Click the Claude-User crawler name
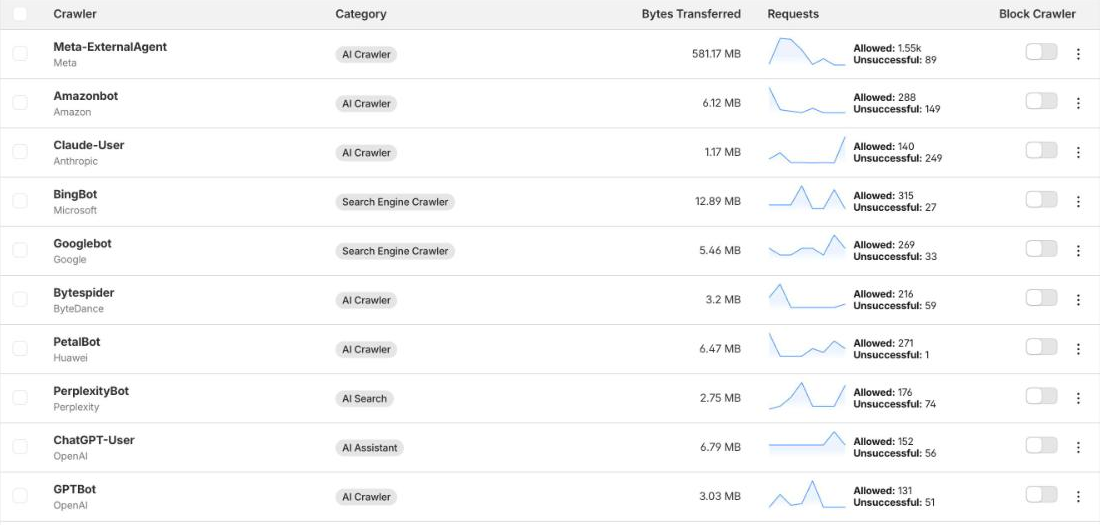Screen dimensions: 1100x525 [88, 145]
